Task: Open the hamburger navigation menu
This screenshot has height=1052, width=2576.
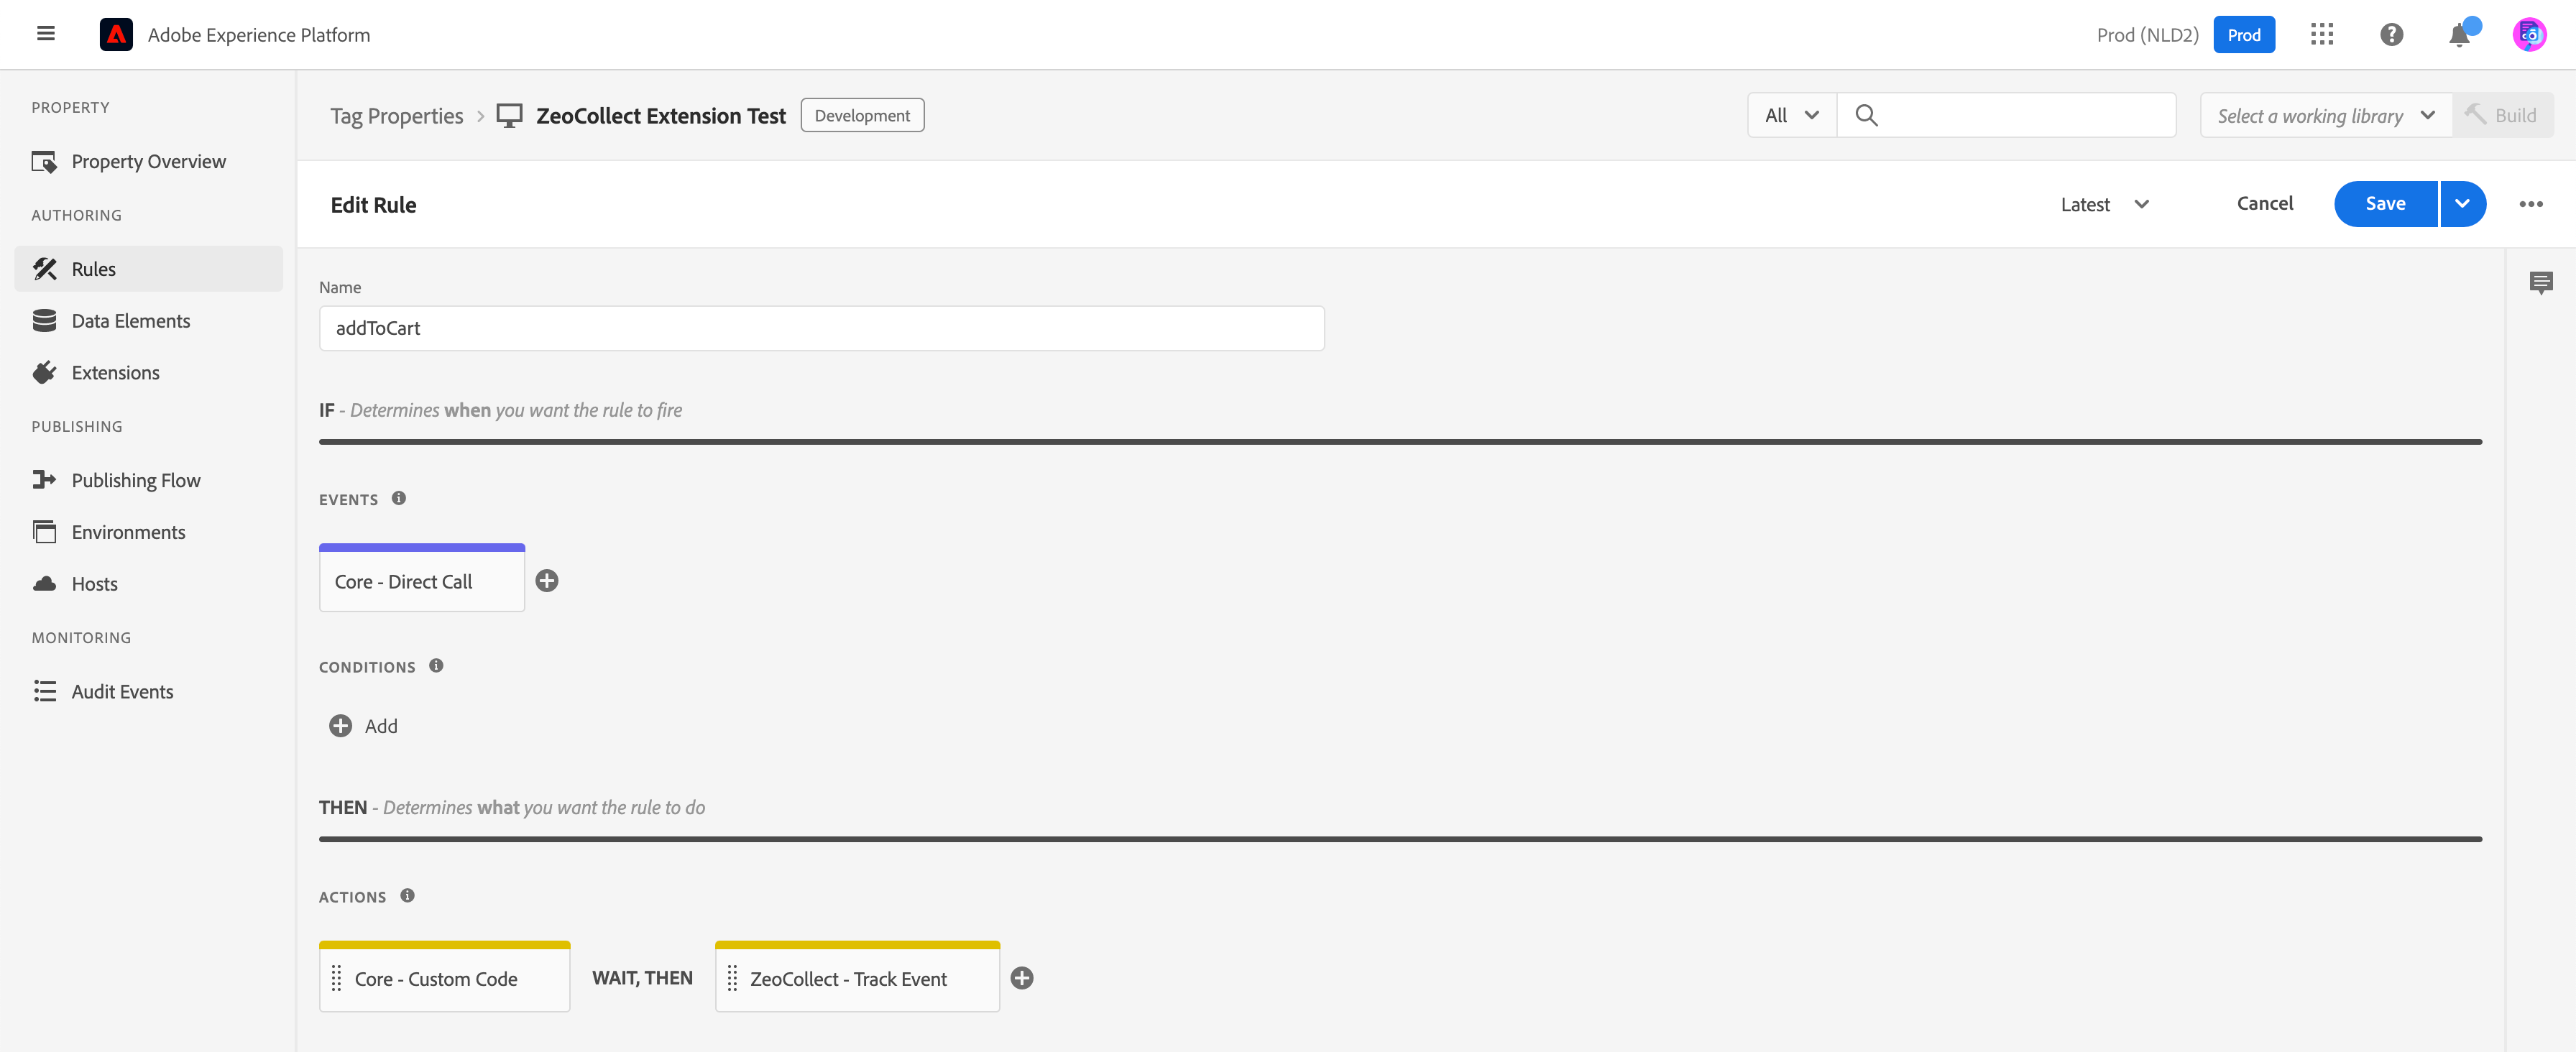Action: 45,34
